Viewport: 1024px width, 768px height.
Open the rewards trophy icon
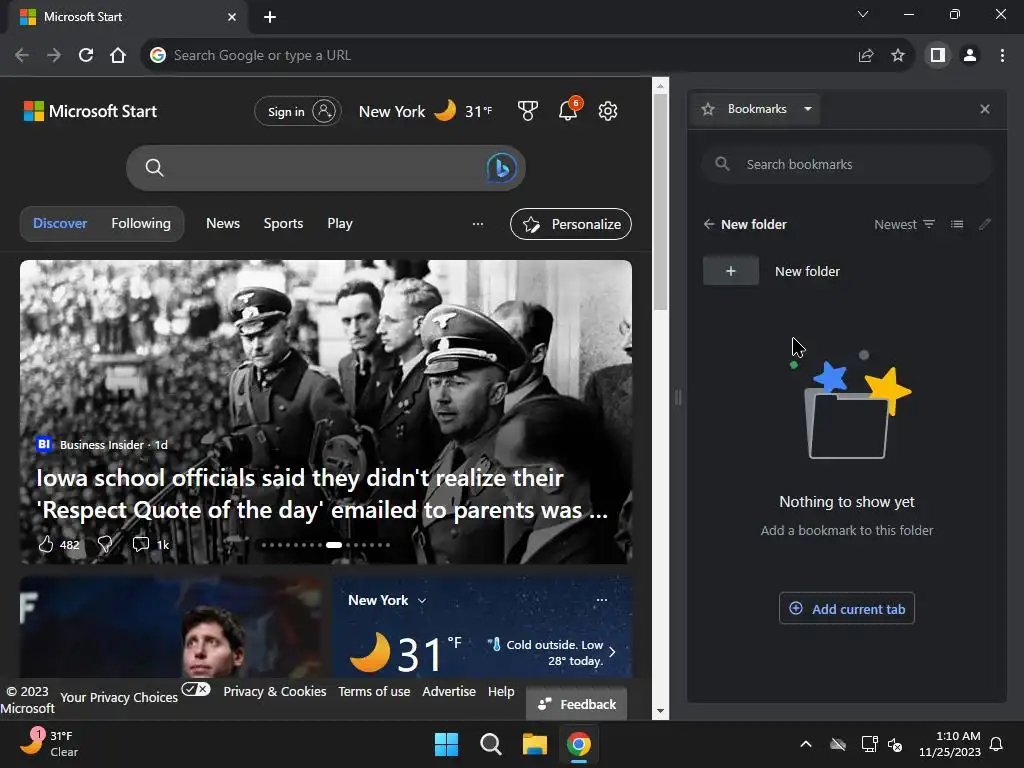[528, 111]
